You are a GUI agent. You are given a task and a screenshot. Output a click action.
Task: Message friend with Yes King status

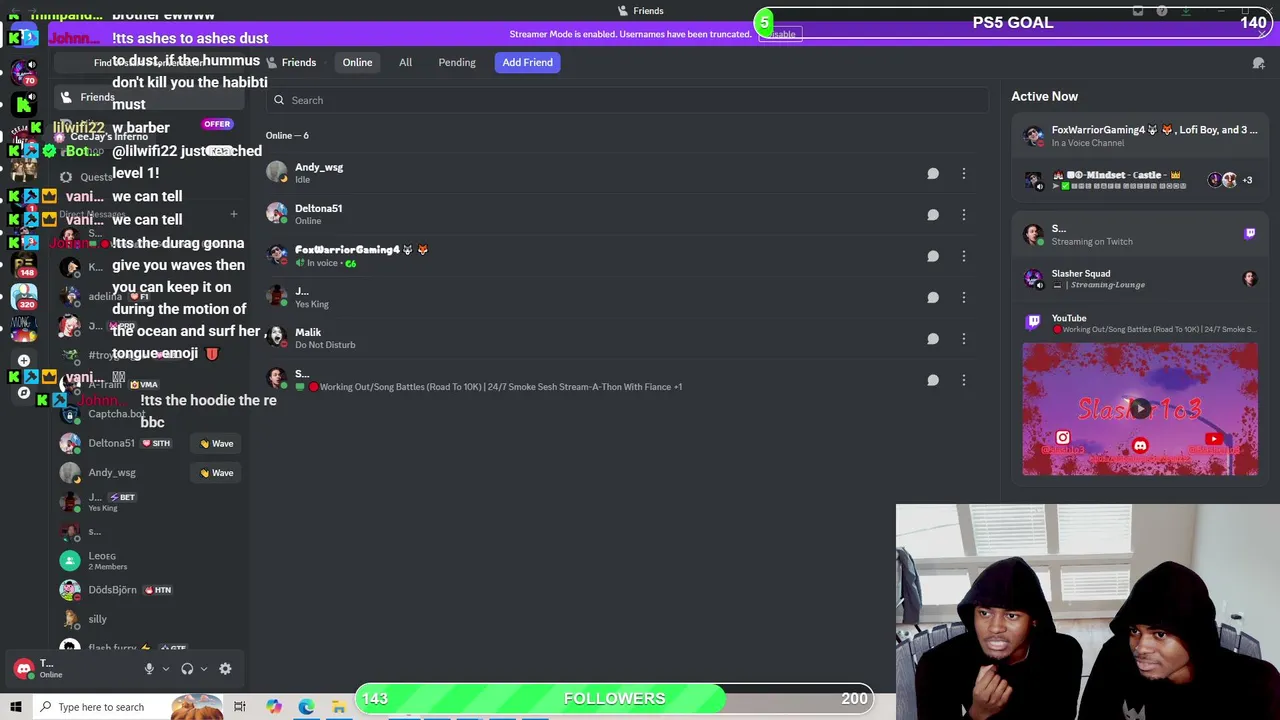point(933,297)
